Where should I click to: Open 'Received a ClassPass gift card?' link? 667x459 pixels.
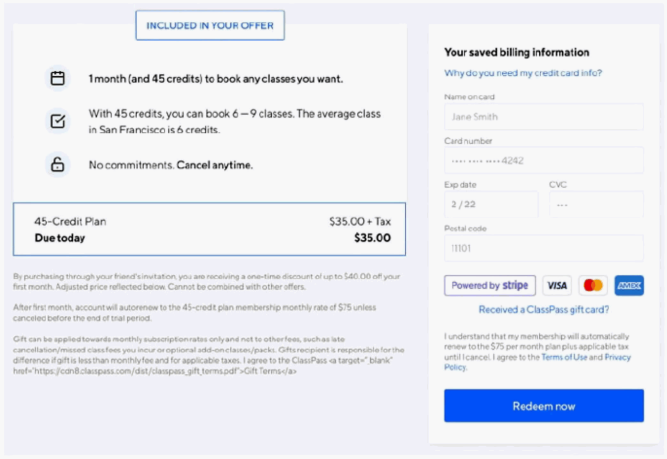point(543,310)
